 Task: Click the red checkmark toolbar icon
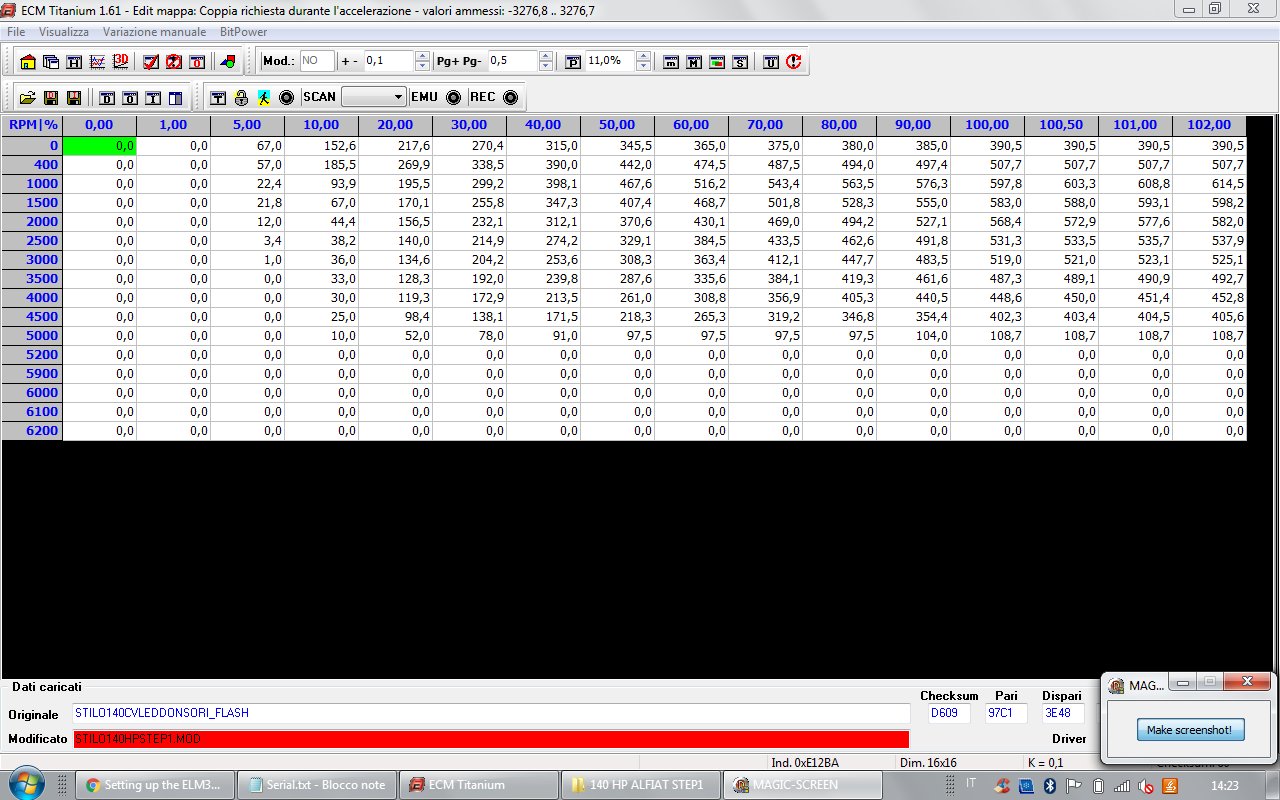coord(151,62)
